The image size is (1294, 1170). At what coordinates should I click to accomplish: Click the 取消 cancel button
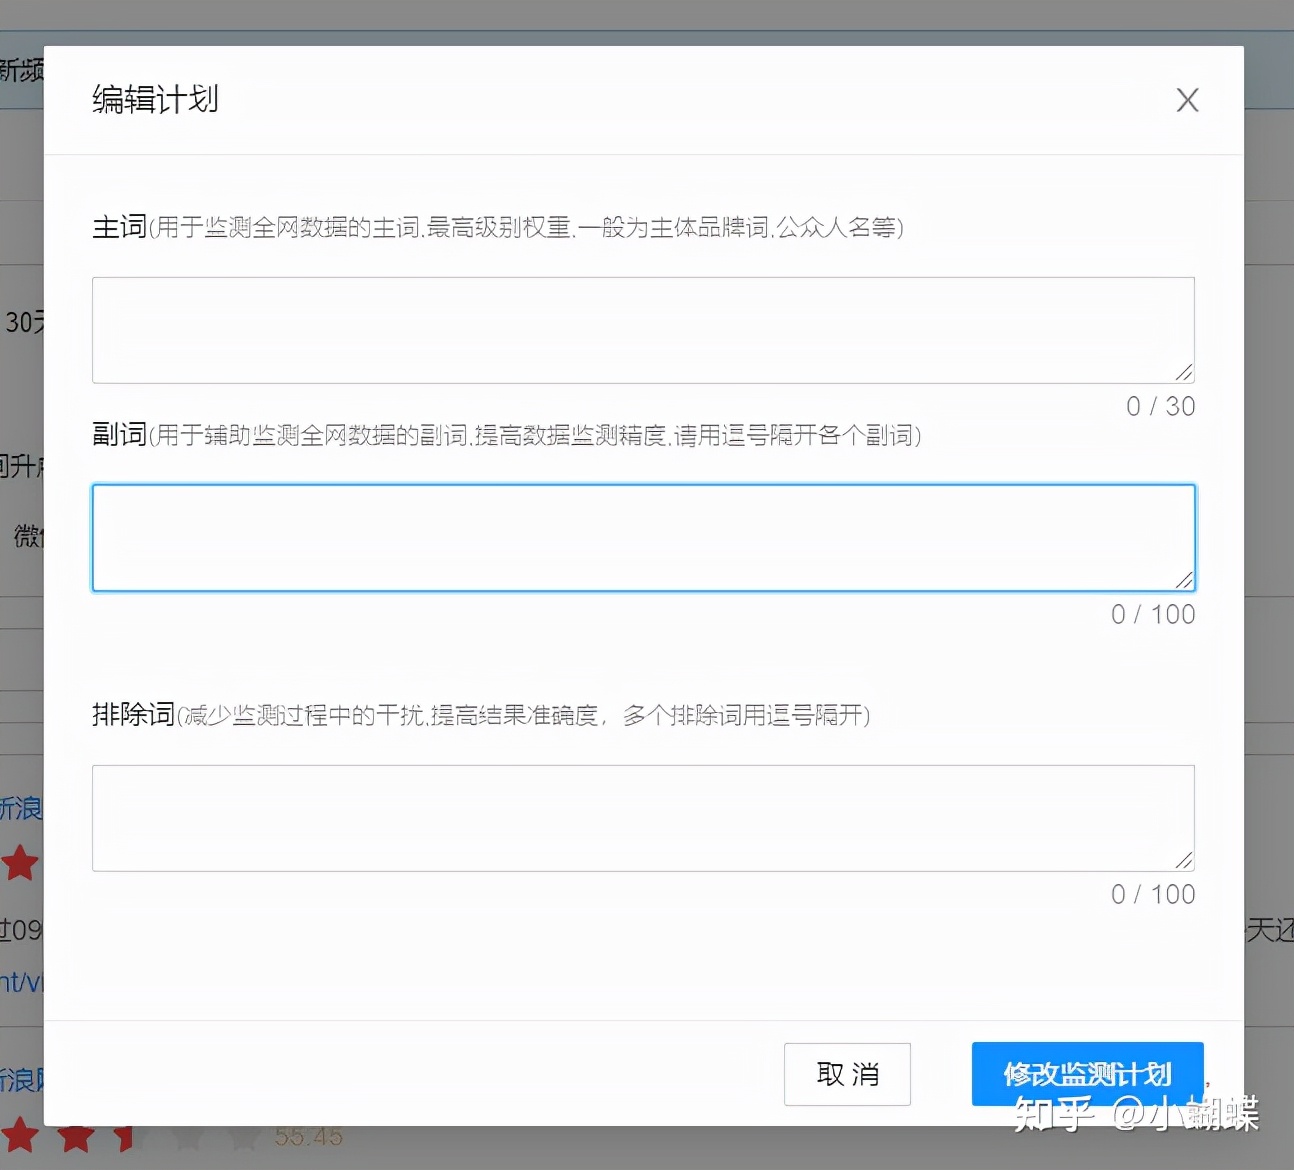tap(847, 1074)
